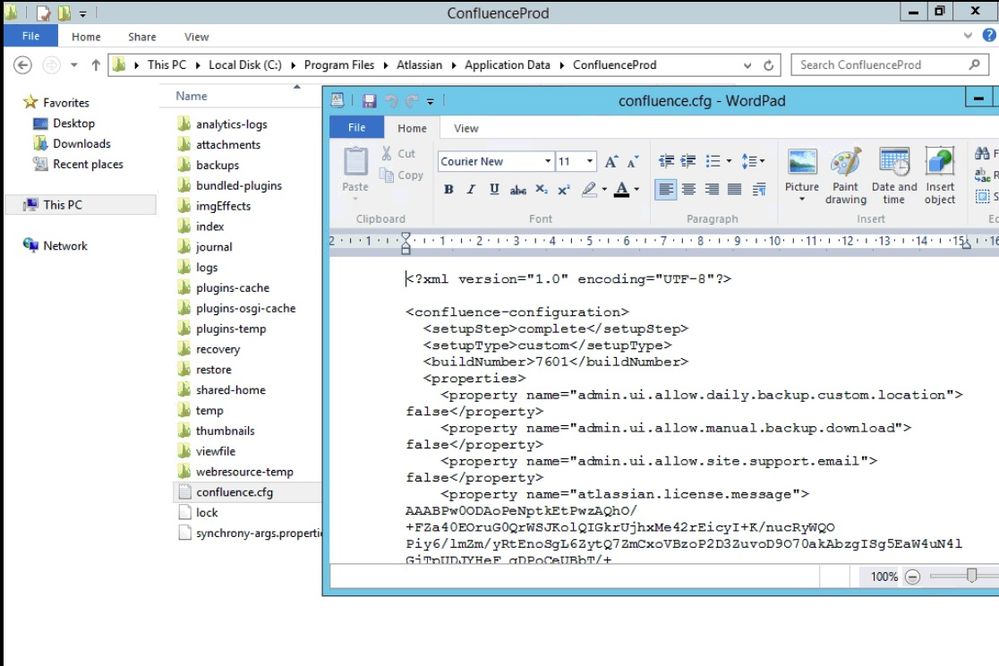Apply Superscript formatting
This screenshot has width=999, height=666.
pos(564,189)
